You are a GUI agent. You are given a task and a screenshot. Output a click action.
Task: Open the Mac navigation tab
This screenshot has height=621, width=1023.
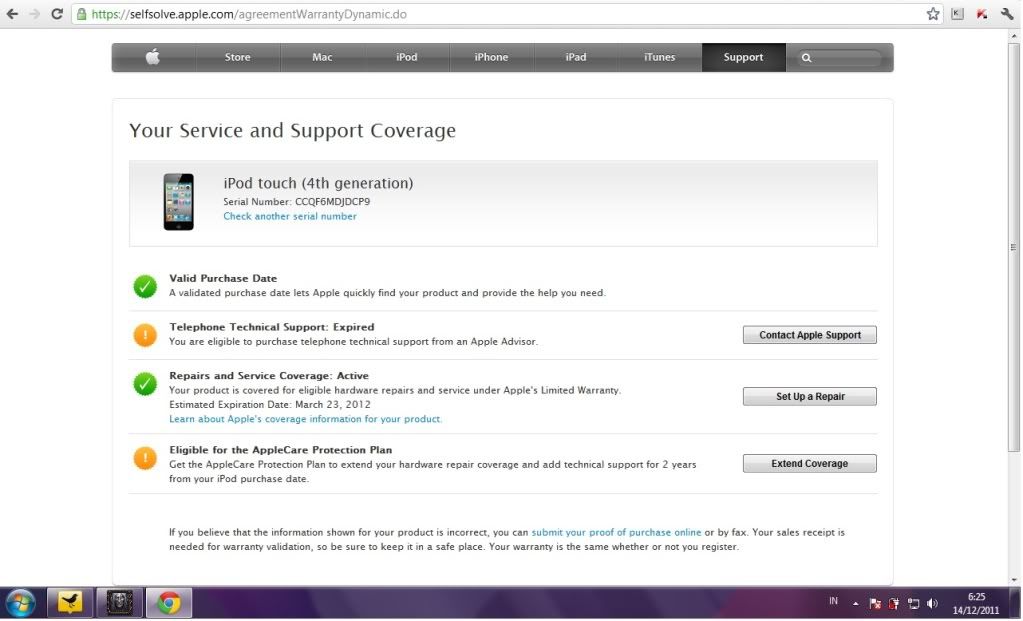point(322,57)
